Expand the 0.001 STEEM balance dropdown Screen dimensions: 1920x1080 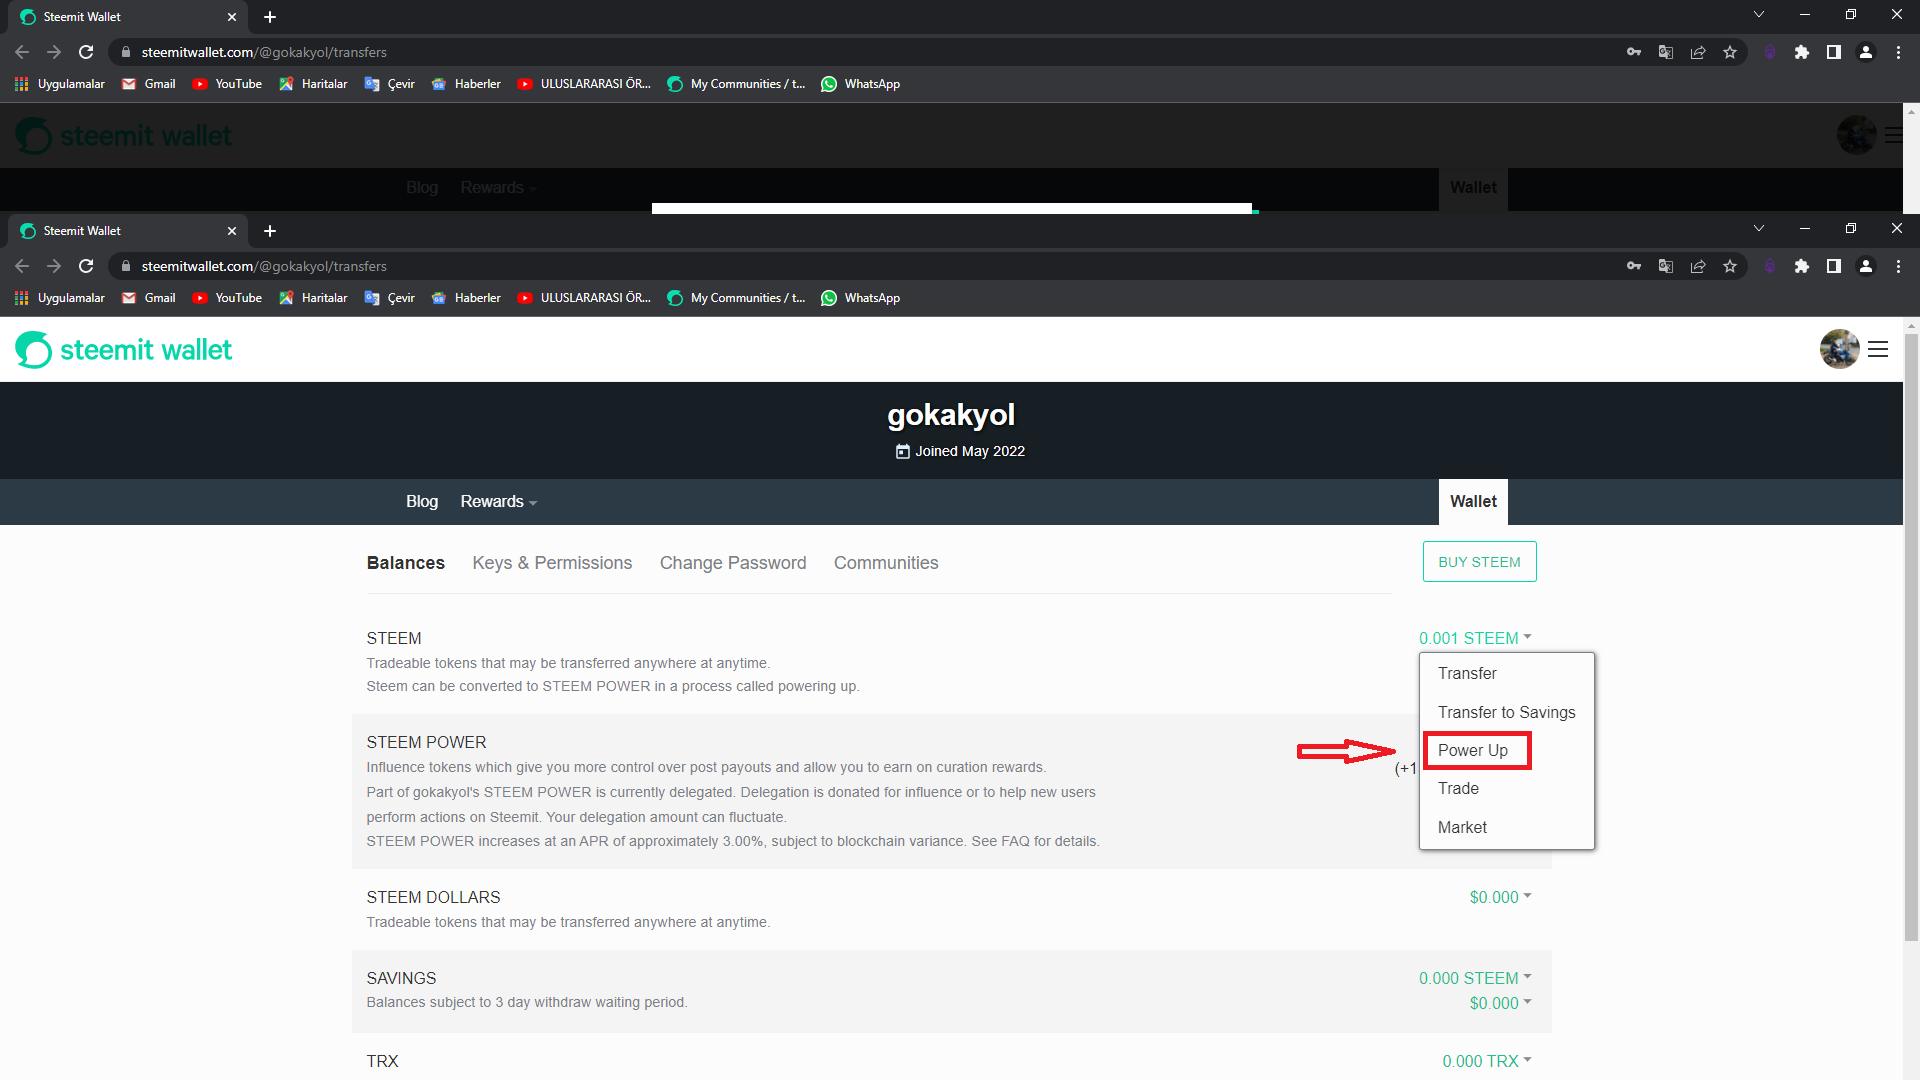[1475, 638]
